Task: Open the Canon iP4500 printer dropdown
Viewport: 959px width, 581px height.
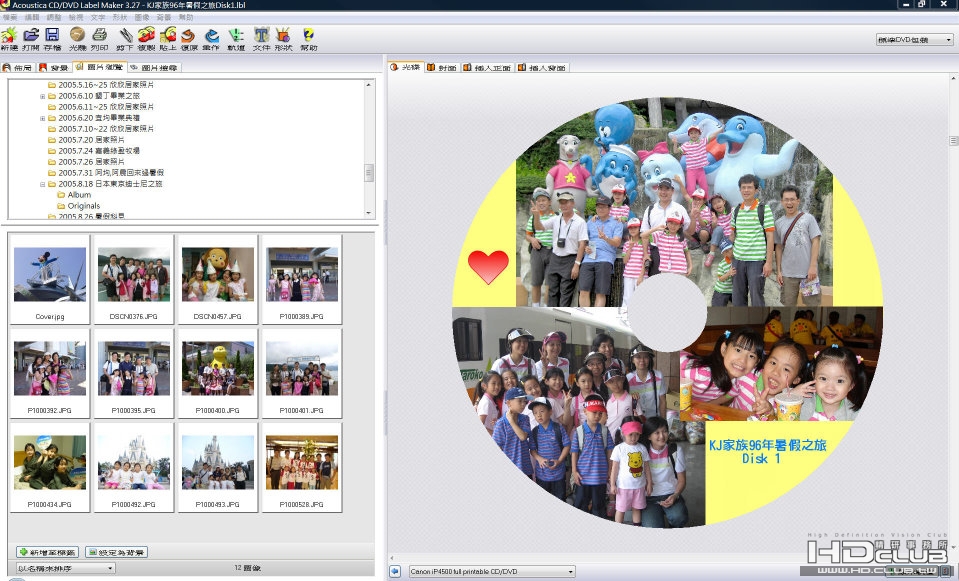Action: 492,571
